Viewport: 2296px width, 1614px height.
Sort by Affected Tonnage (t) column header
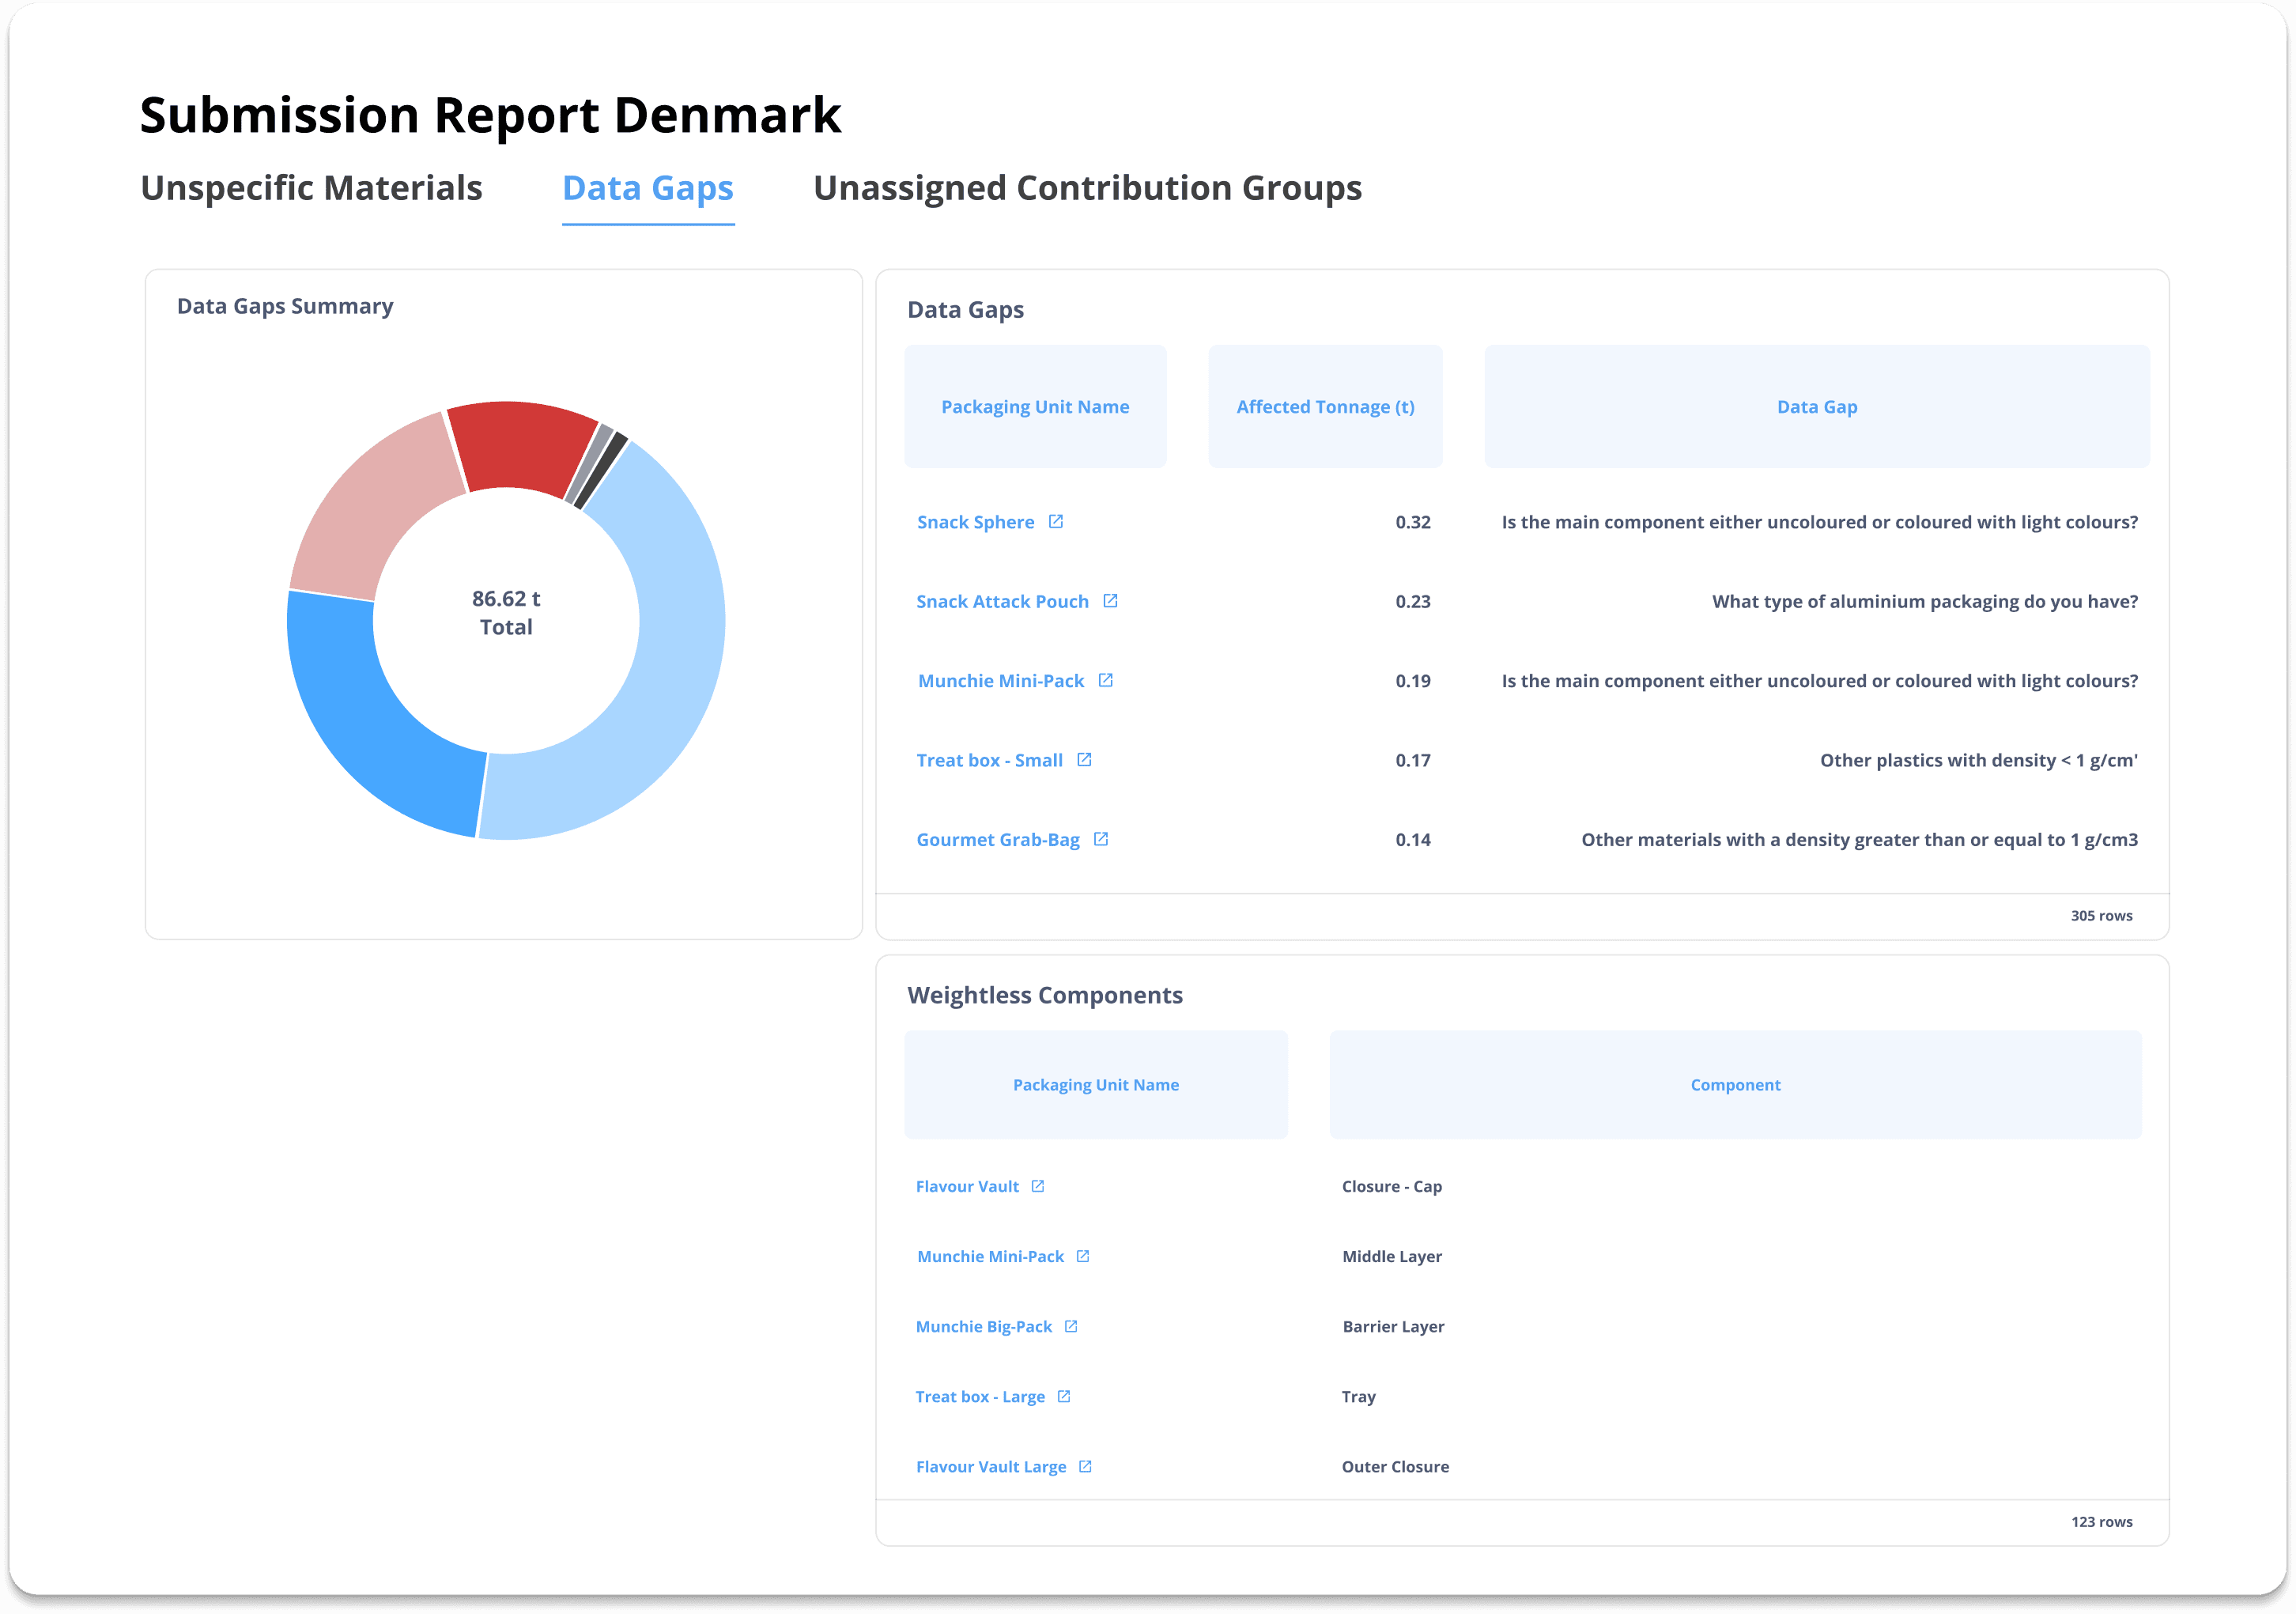(1325, 406)
